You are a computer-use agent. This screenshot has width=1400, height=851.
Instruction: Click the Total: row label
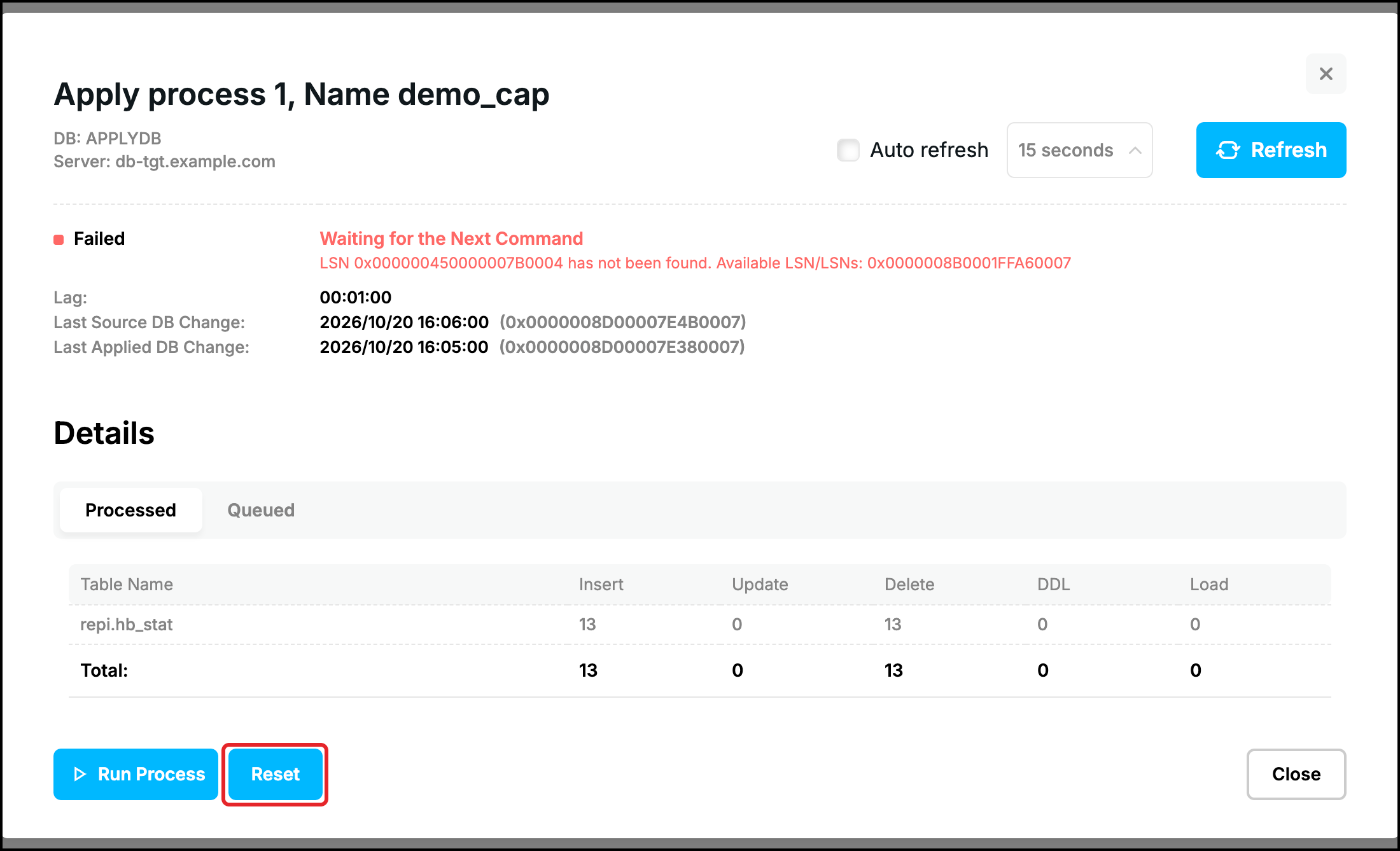(105, 670)
